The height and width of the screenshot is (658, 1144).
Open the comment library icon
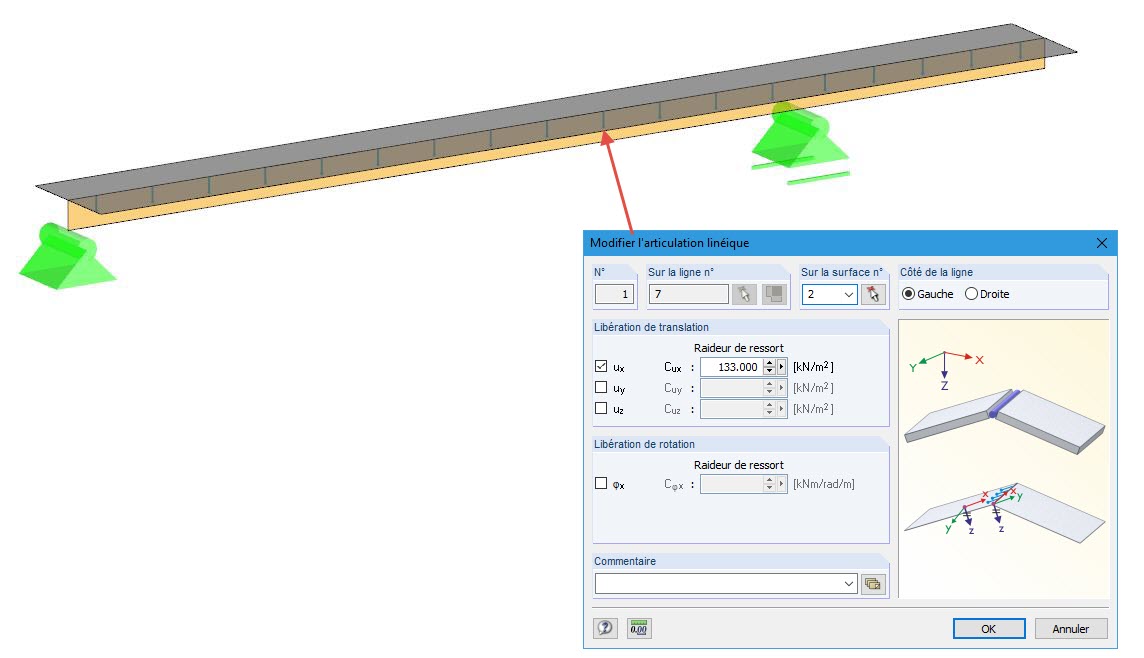click(873, 584)
